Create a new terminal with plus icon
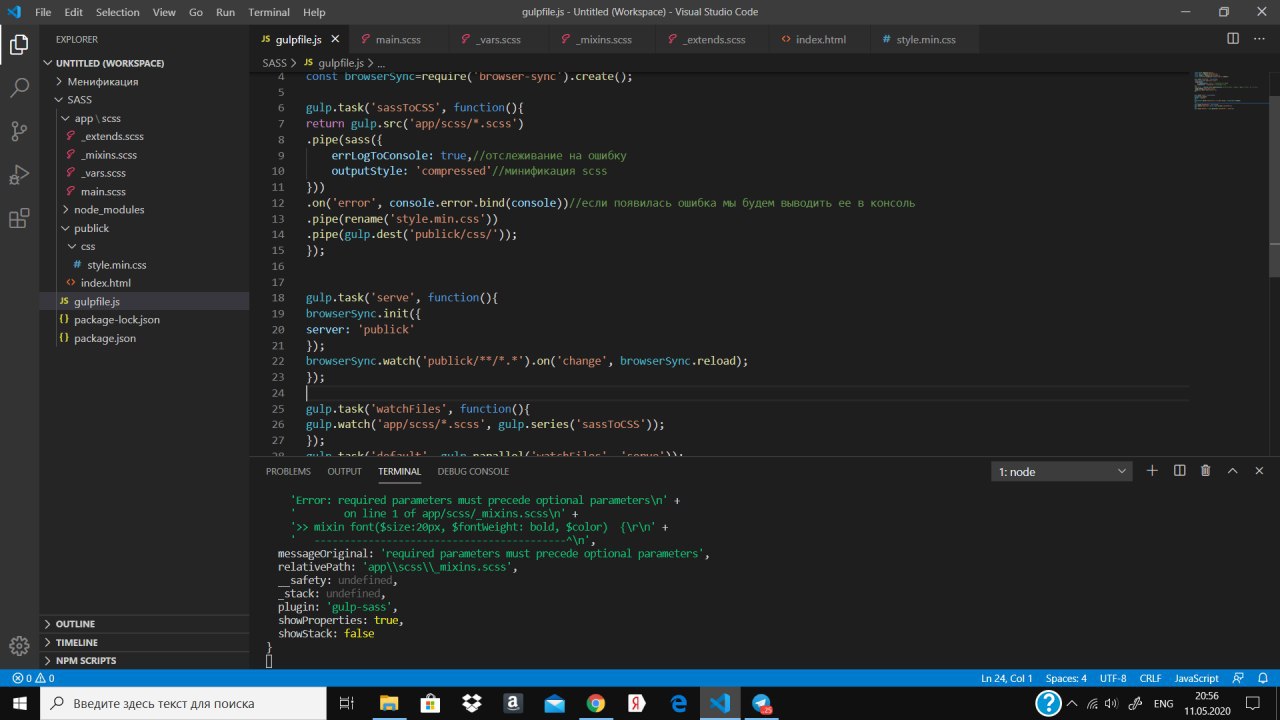 coord(1152,471)
